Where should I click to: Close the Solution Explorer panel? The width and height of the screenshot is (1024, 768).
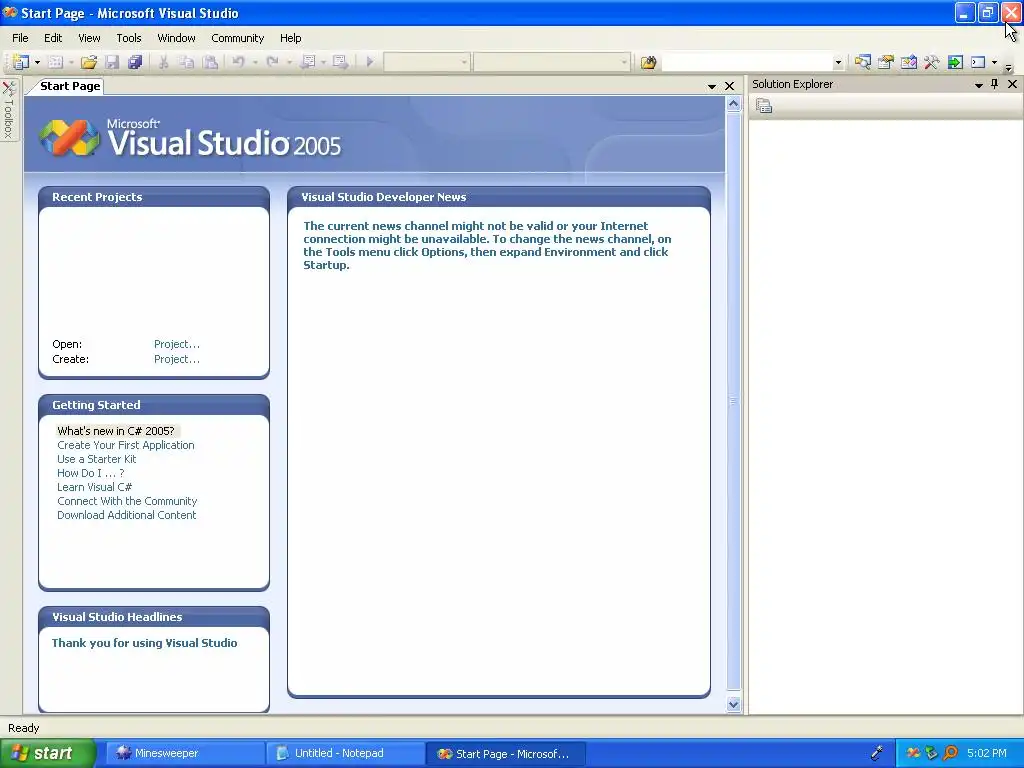click(x=1012, y=84)
